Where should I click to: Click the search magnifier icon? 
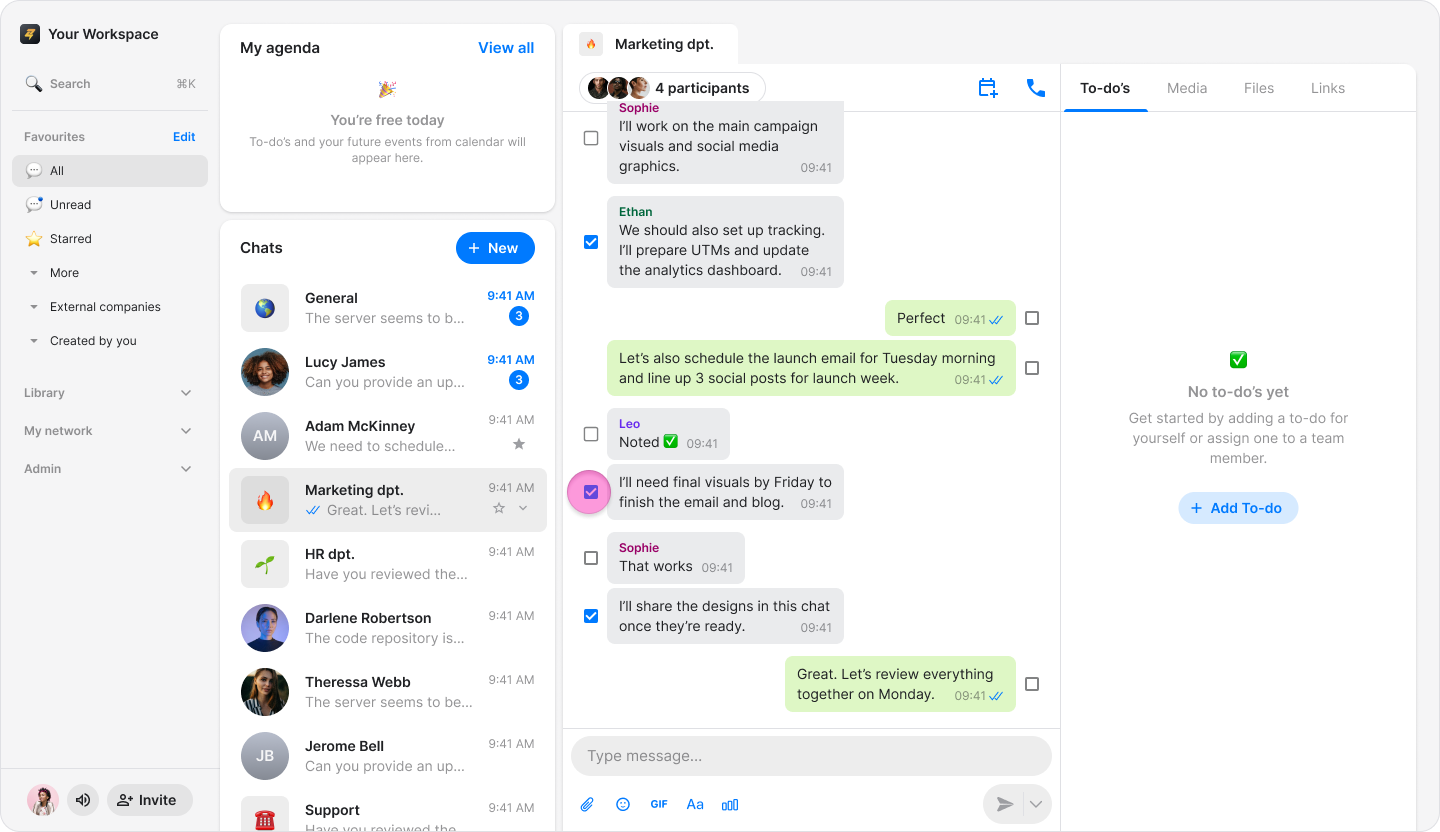(34, 84)
